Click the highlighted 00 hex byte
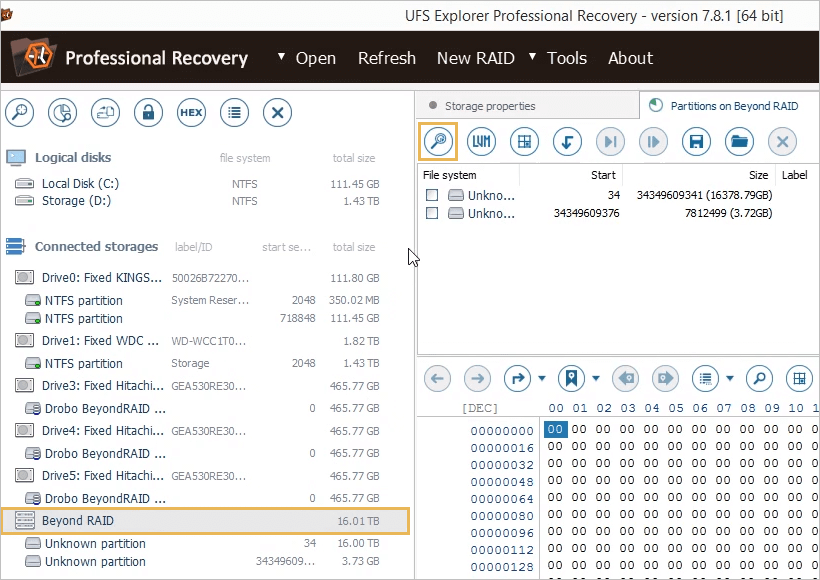 click(x=555, y=429)
